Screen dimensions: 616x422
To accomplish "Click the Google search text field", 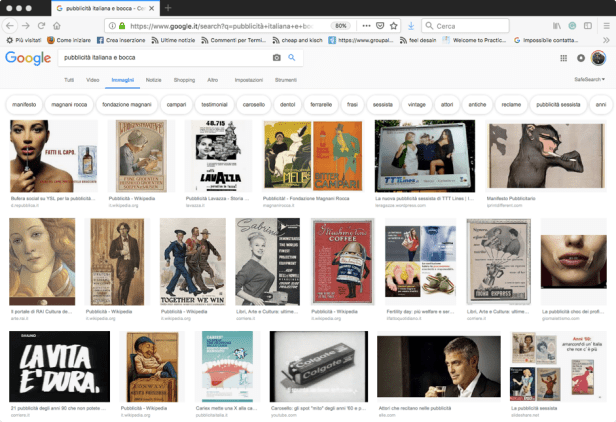I will point(160,58).
